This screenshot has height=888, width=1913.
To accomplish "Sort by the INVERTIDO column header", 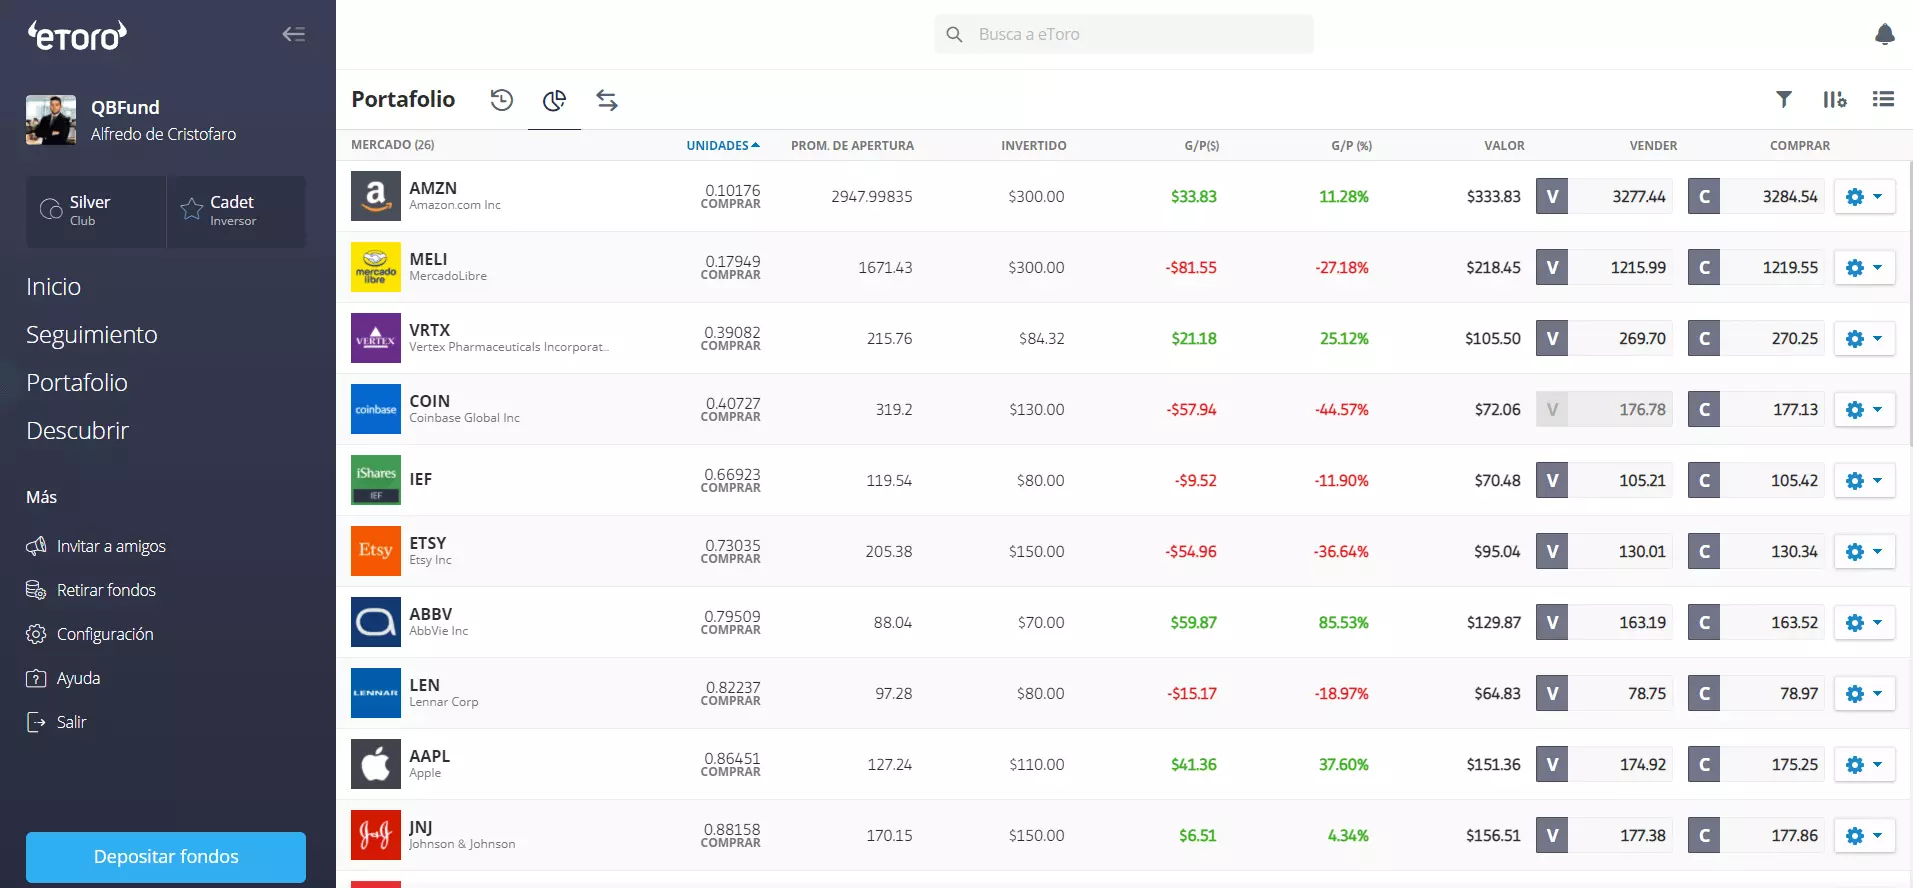I will (1033, 145).
